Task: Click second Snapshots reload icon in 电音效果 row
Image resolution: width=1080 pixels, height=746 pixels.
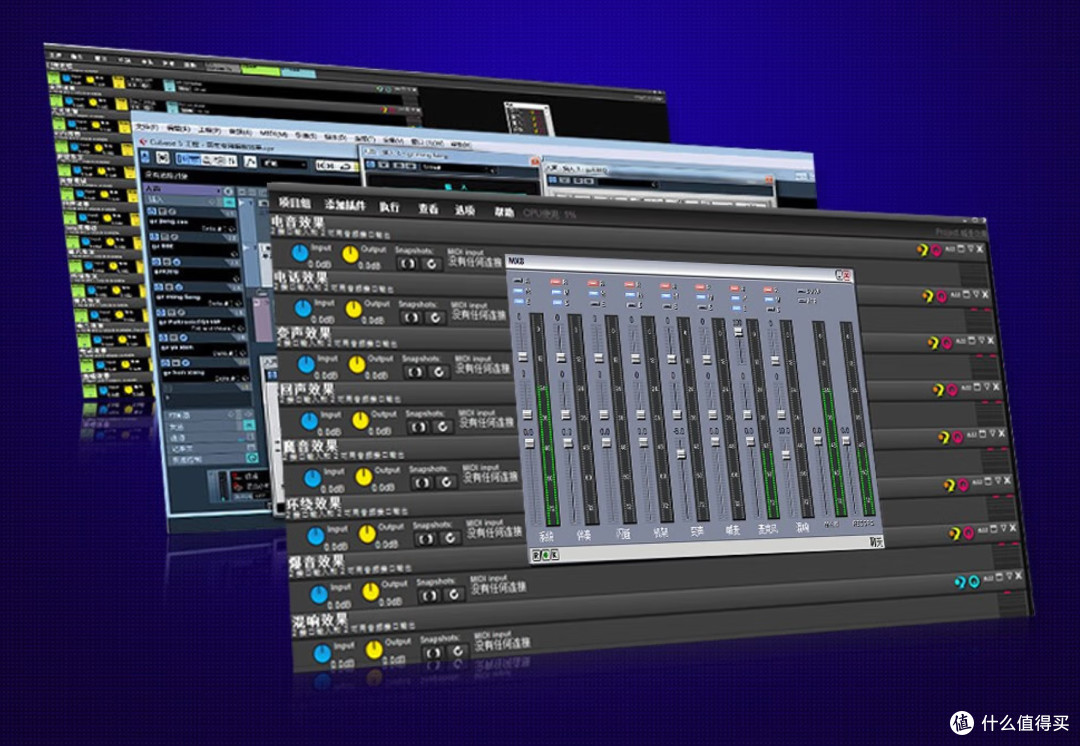Action: click(x=431, y=263)
